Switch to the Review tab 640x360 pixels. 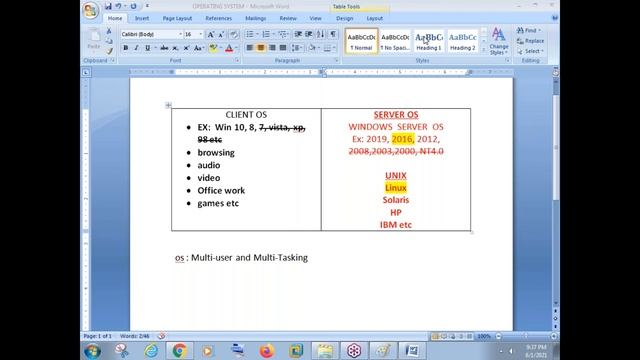(288, 18)
